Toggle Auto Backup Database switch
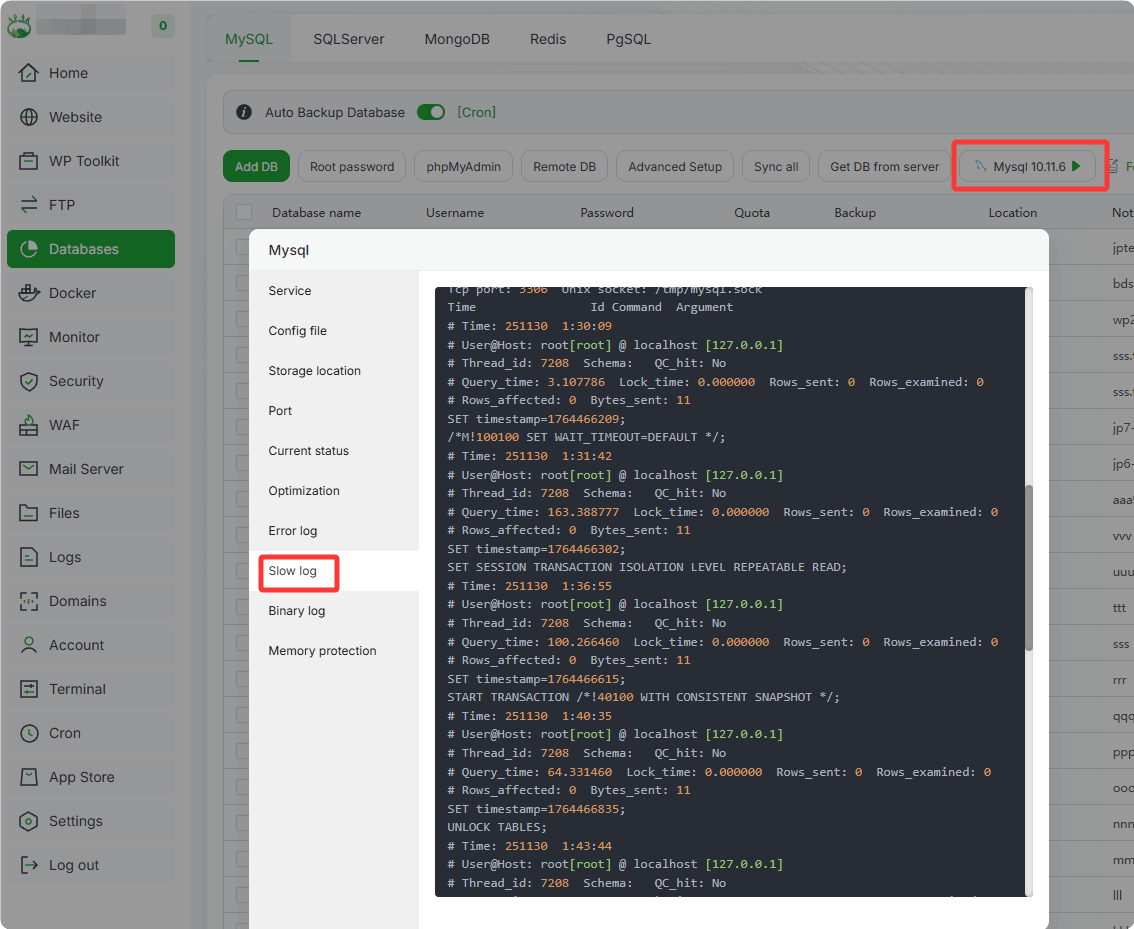The height and width of the screenshot is (929, 1134). [x=431, y=112]
